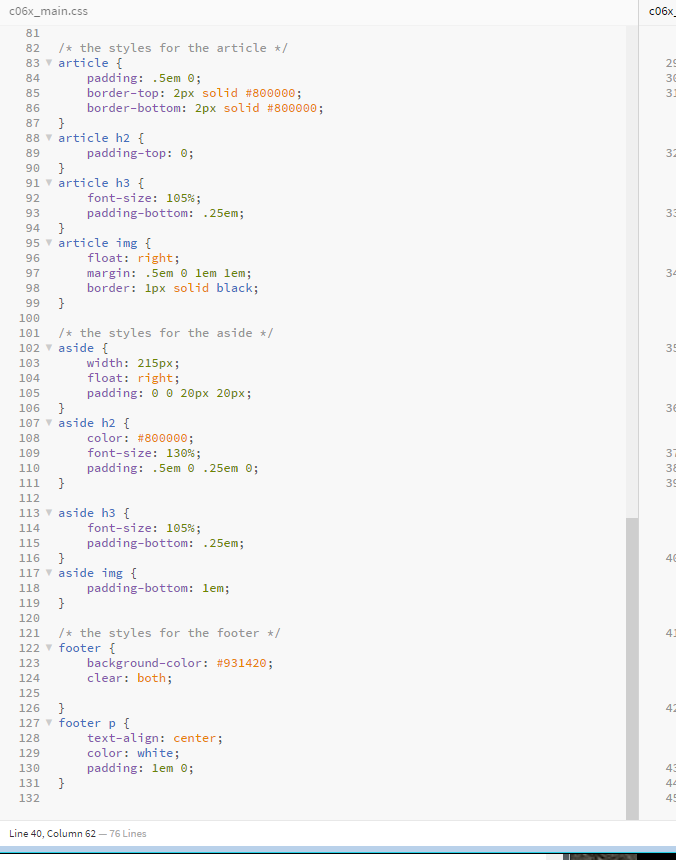Click 'margin: .5em 0 1em 1em' declaration
Image resolution: width=676 pixels, height=860 pixels.
169,273
